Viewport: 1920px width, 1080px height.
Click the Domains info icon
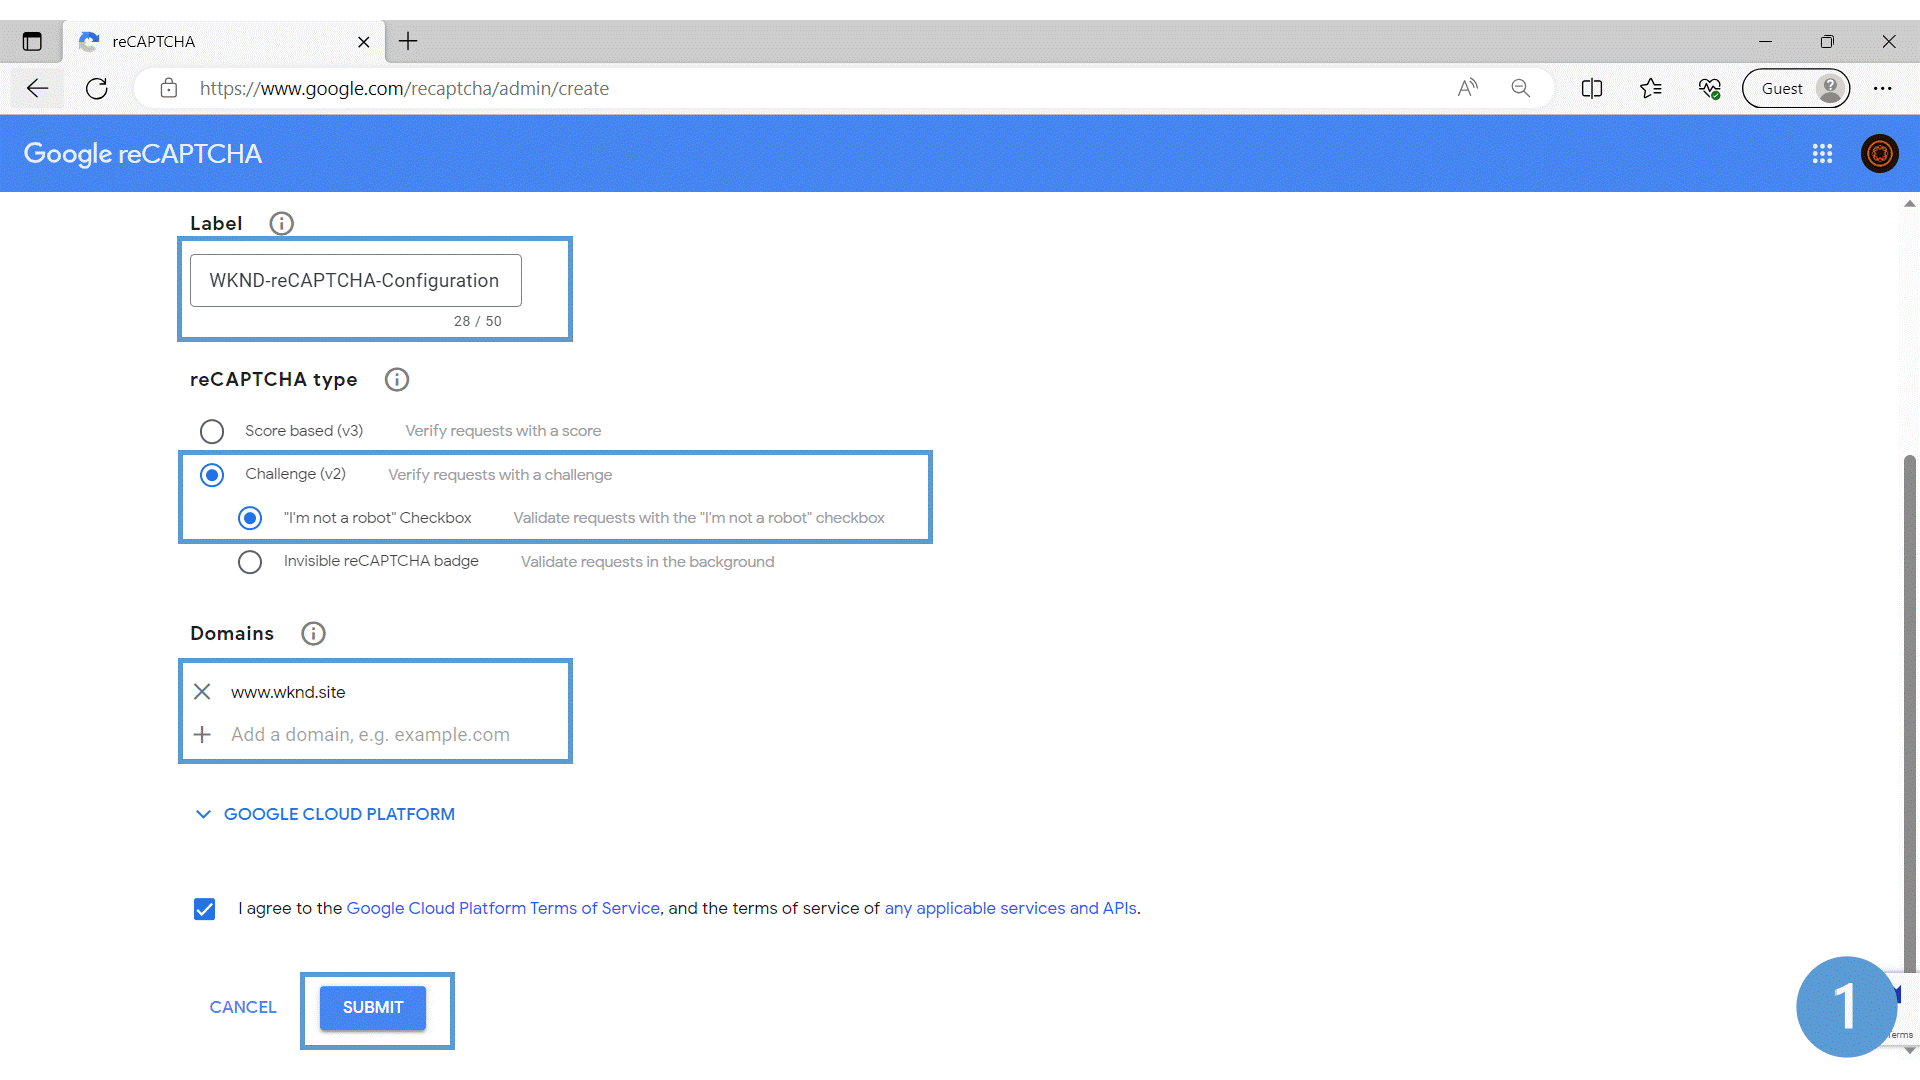click(x=313, y=633)
